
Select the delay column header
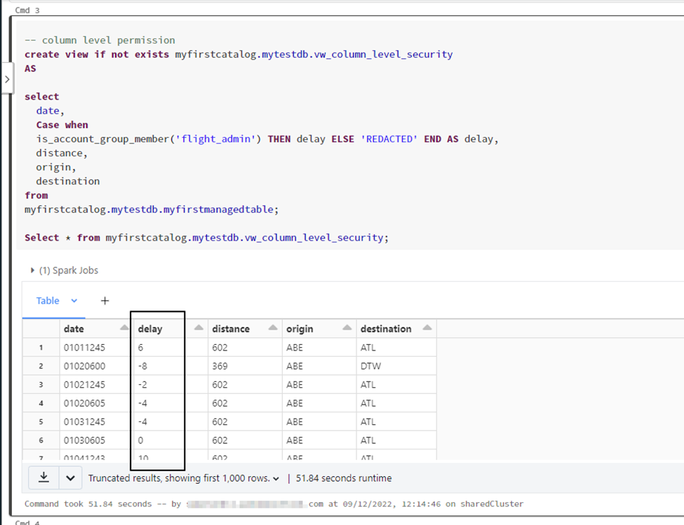[x=171, y=328]
